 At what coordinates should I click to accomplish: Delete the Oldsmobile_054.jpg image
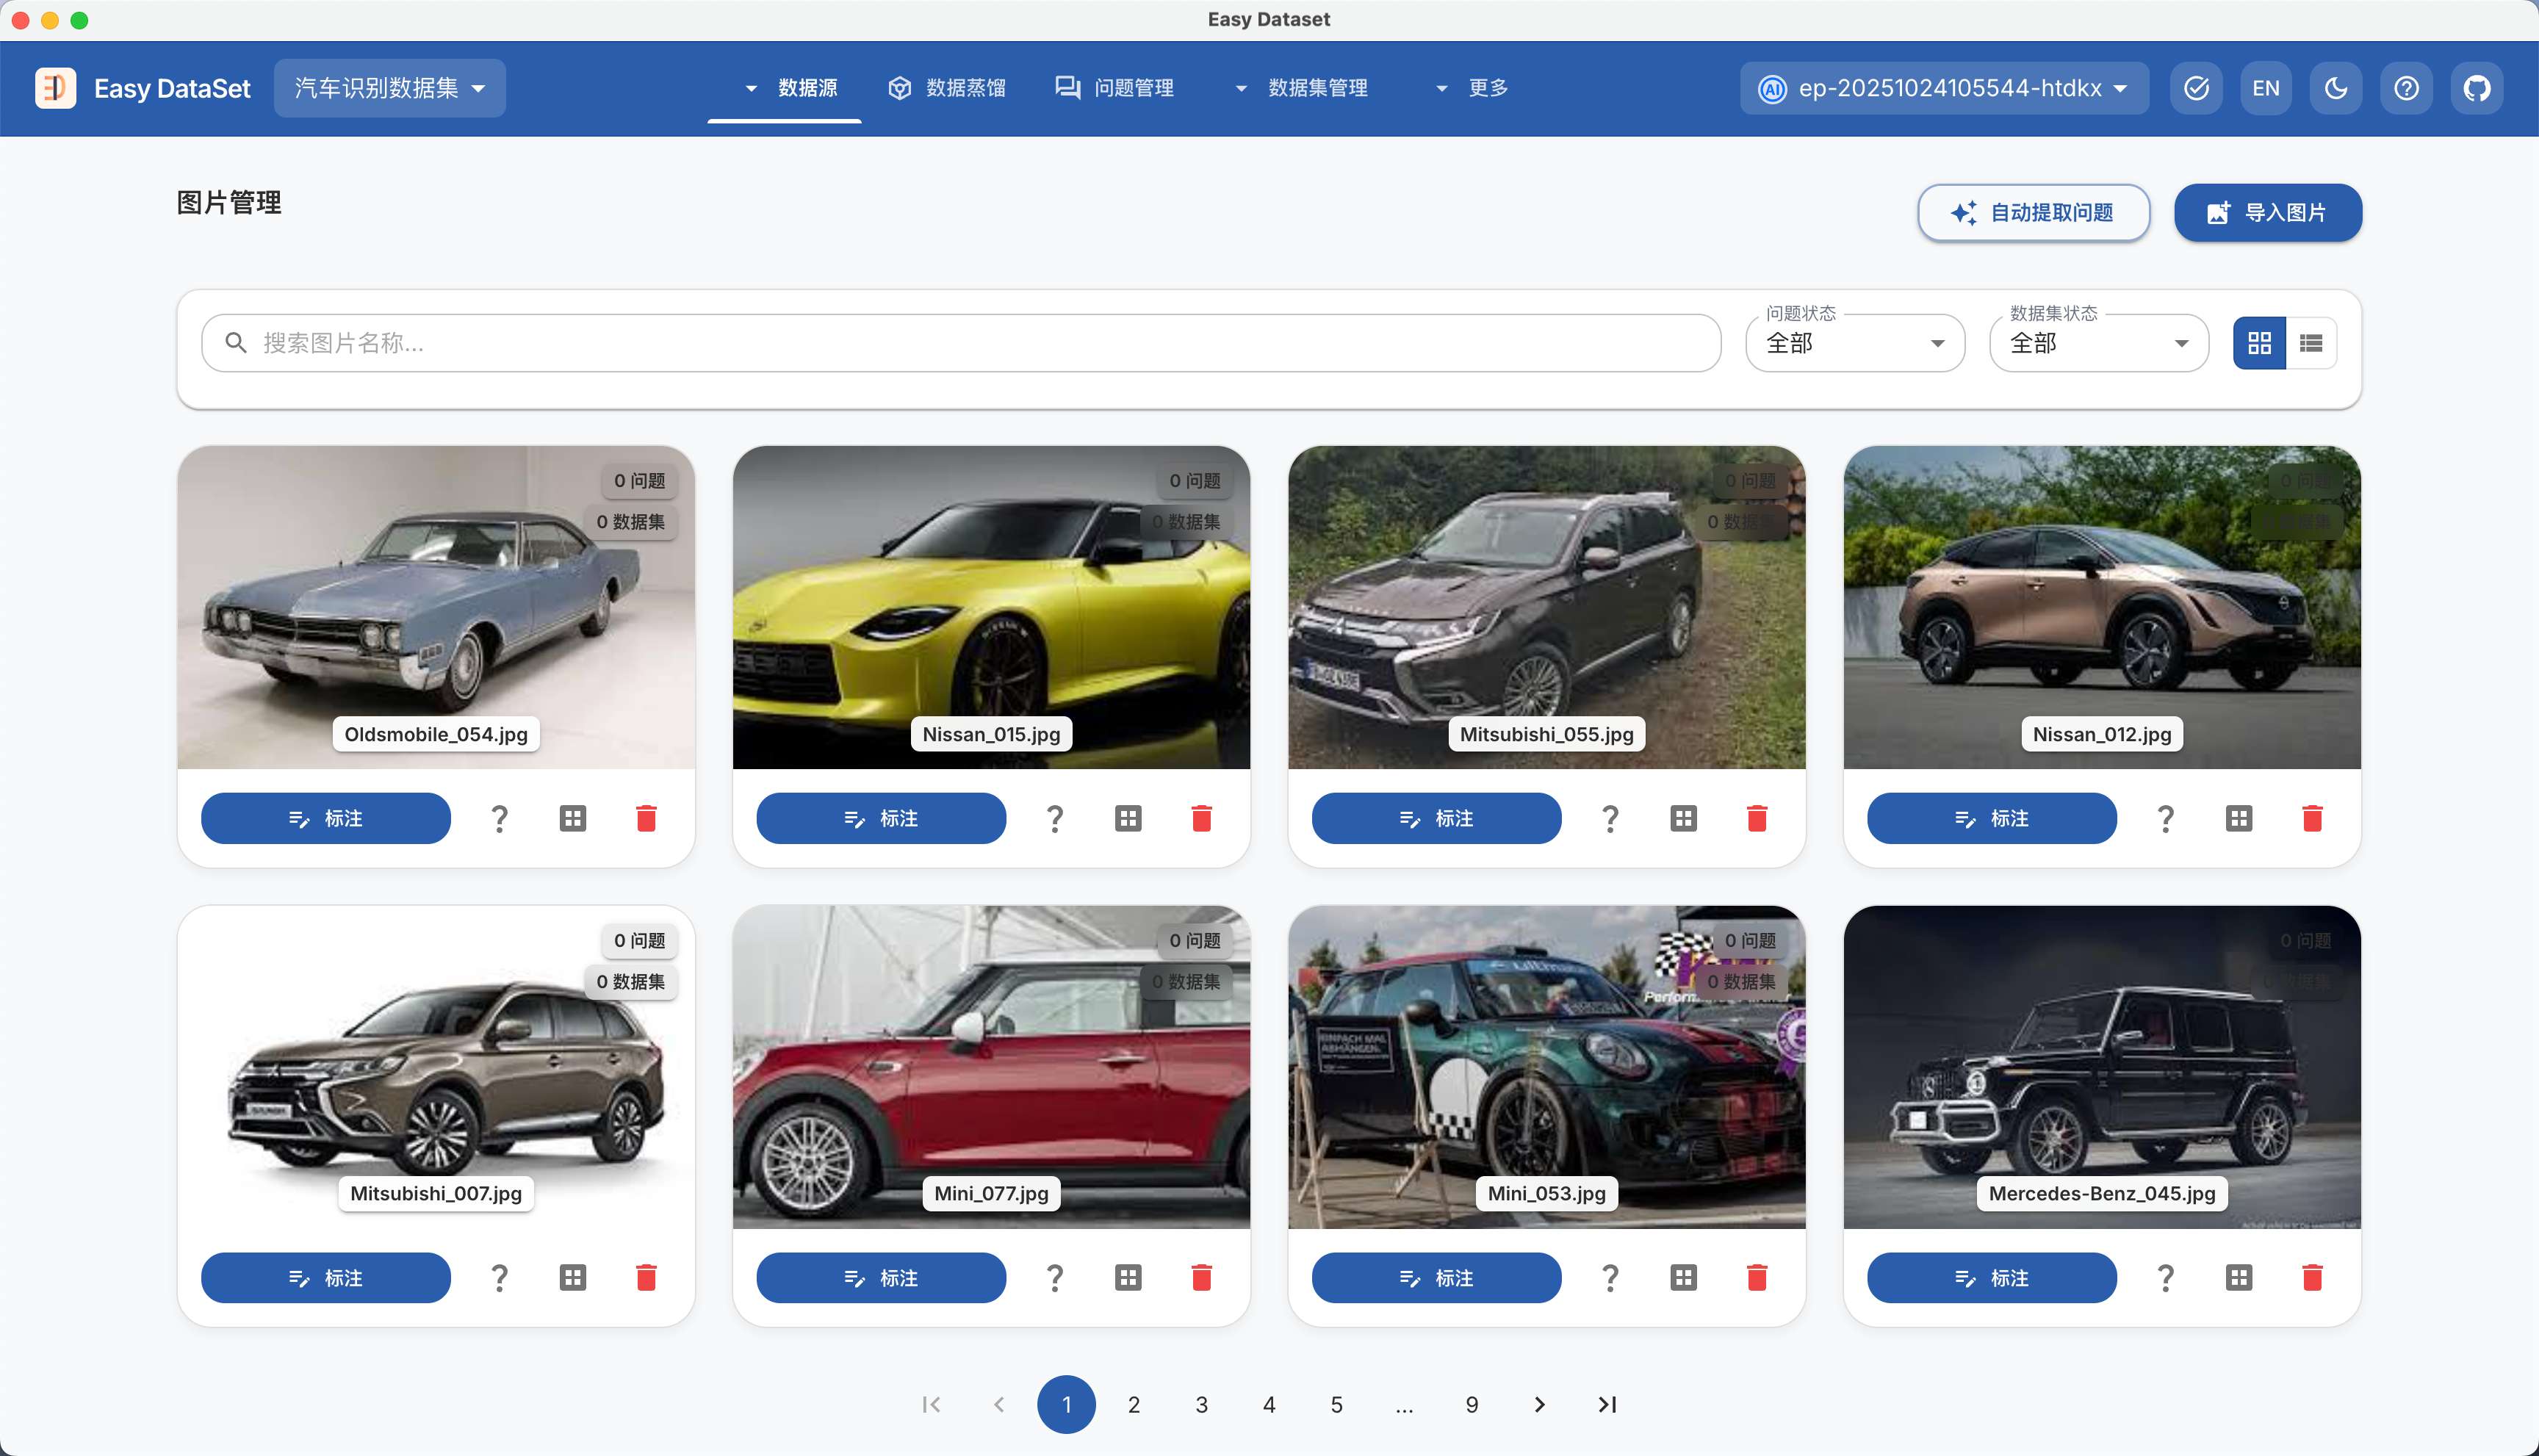pyautogui.click(x=646, y=818)
